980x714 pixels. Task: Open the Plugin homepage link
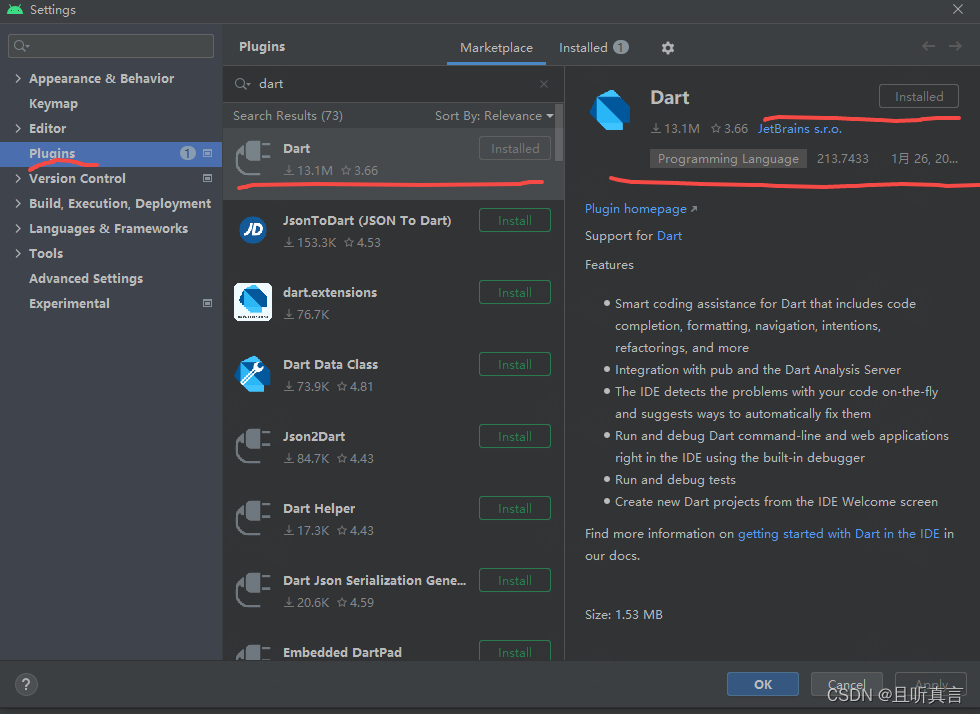[641, 209]
